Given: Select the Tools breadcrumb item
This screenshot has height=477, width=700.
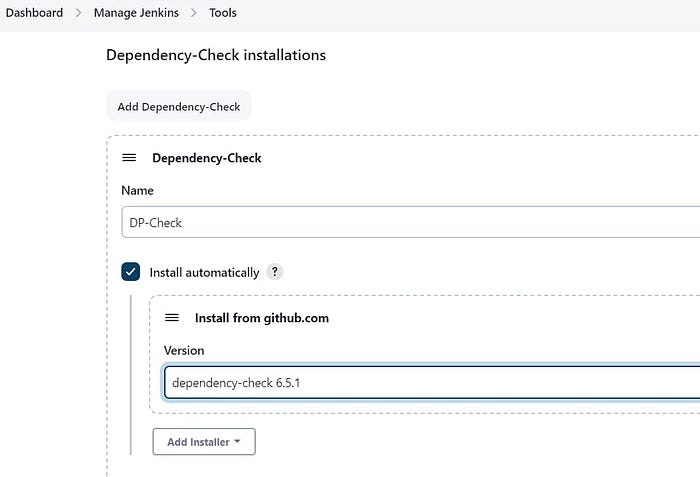Looking at the screenshot, I should click(x=223, y=13).
